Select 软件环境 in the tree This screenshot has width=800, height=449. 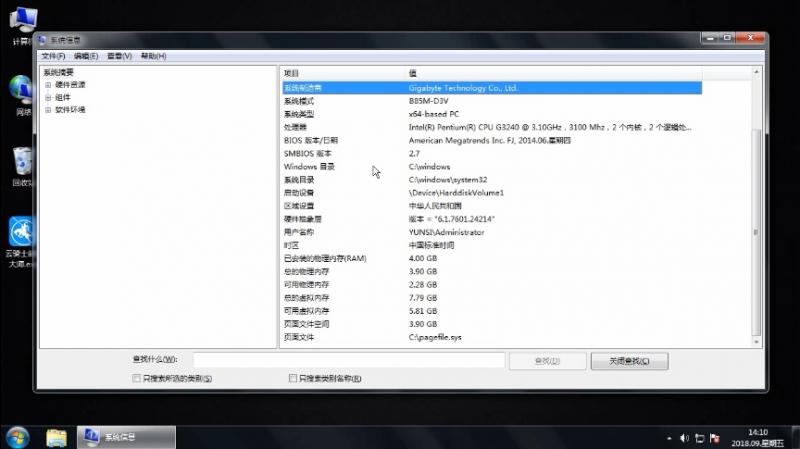(x=70, y=110)
